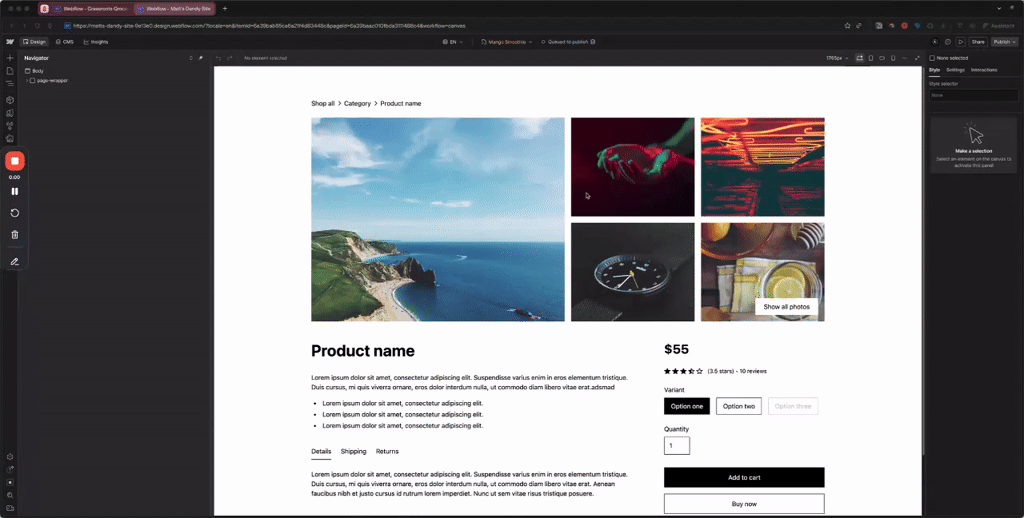The height and width of the screenshot is (518, 1024).
Task: Open the canvas width px dropdown
Action: (x=837, y=58)
